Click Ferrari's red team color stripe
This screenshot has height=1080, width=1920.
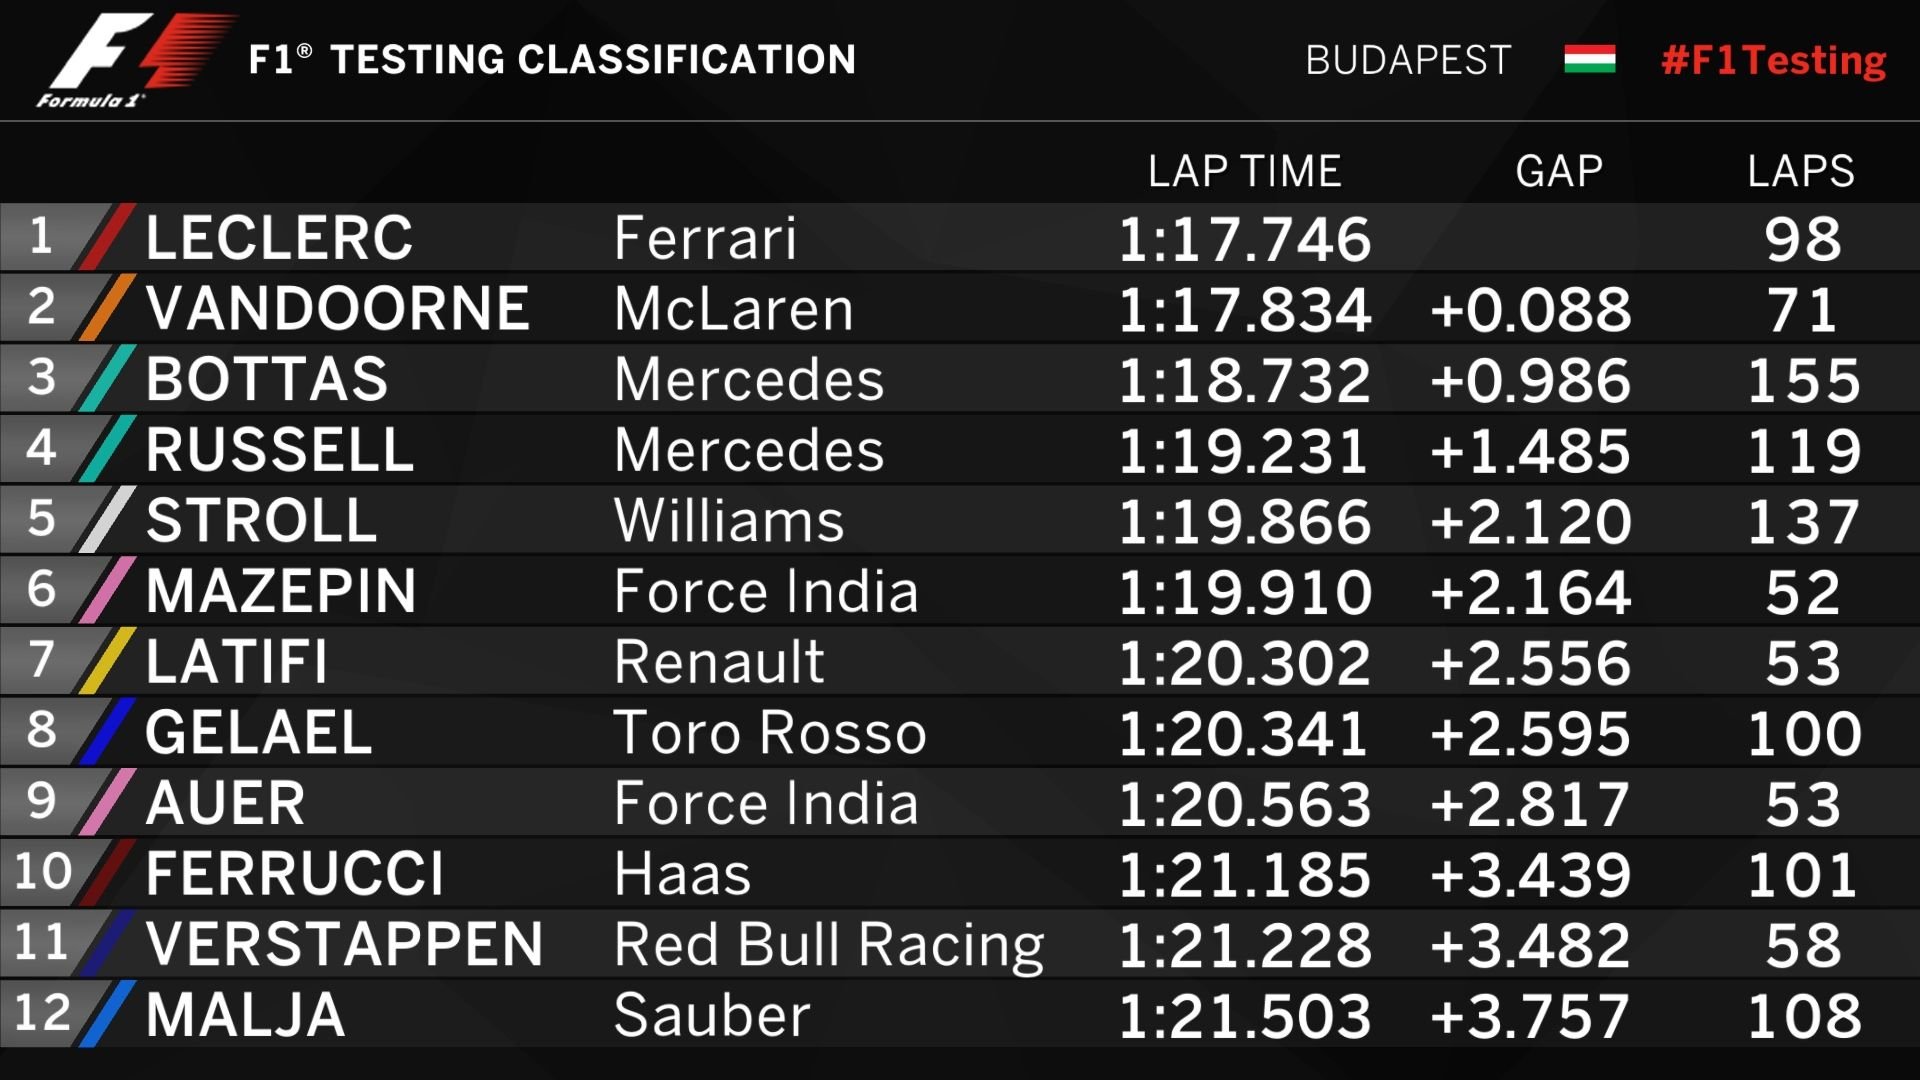coord(108,237)
